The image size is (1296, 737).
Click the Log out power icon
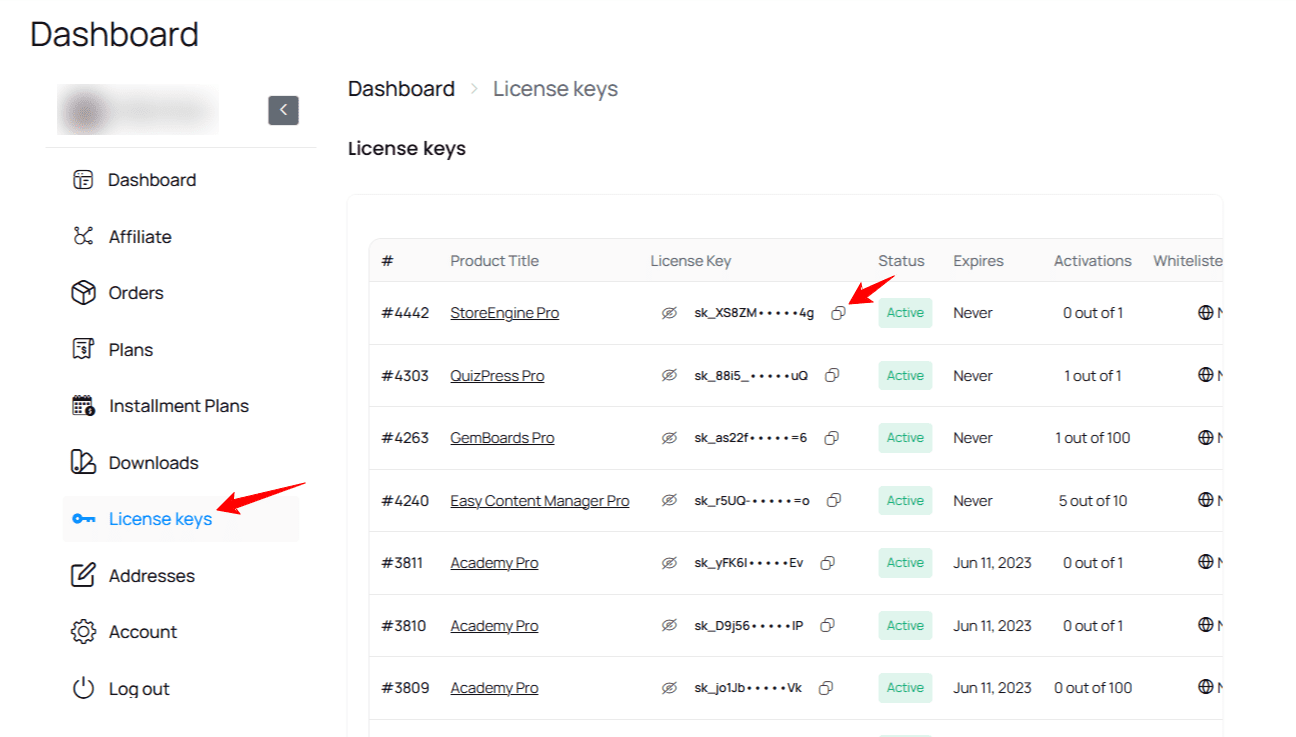pos(83,689)
